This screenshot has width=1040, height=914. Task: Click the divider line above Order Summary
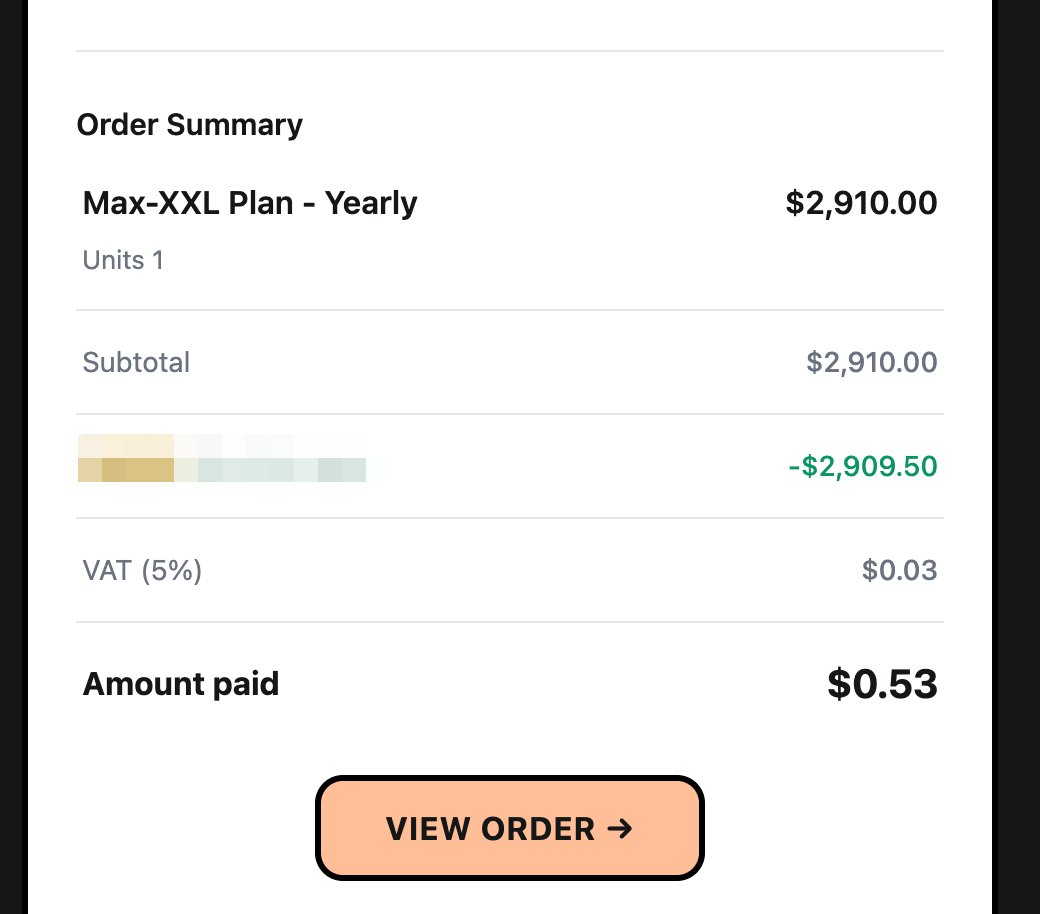click(x=509, y=50)
